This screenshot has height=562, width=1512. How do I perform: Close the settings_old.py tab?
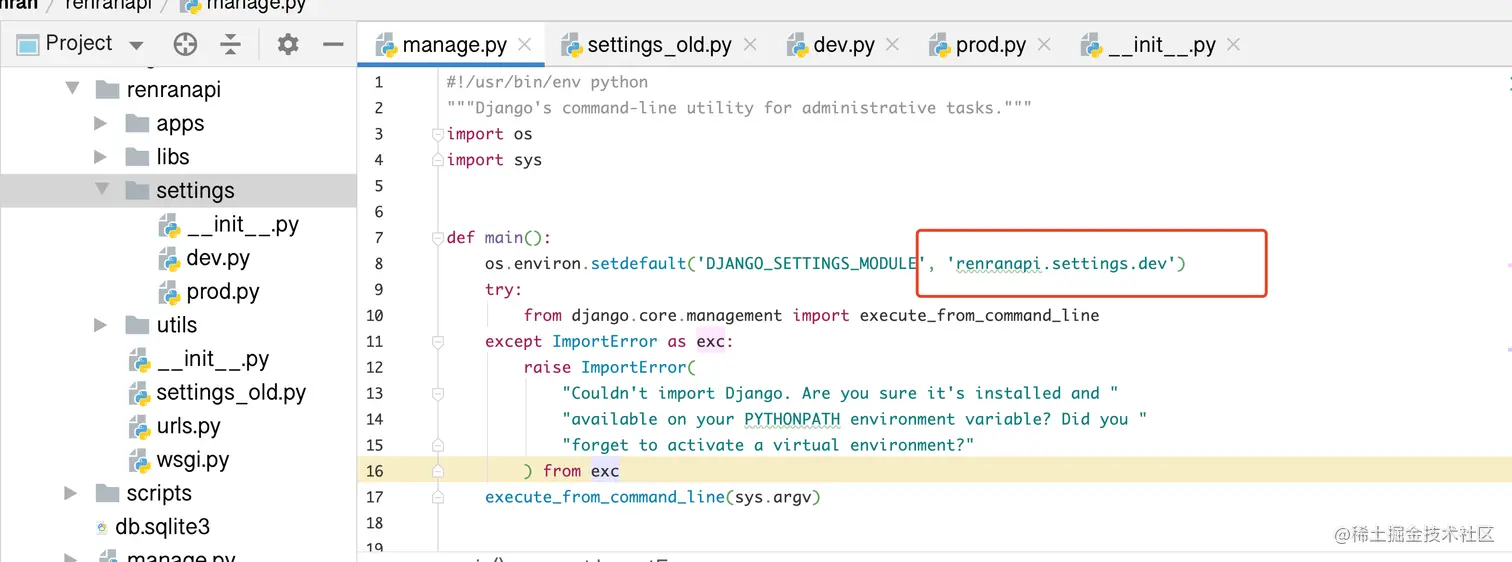(750, 45)
